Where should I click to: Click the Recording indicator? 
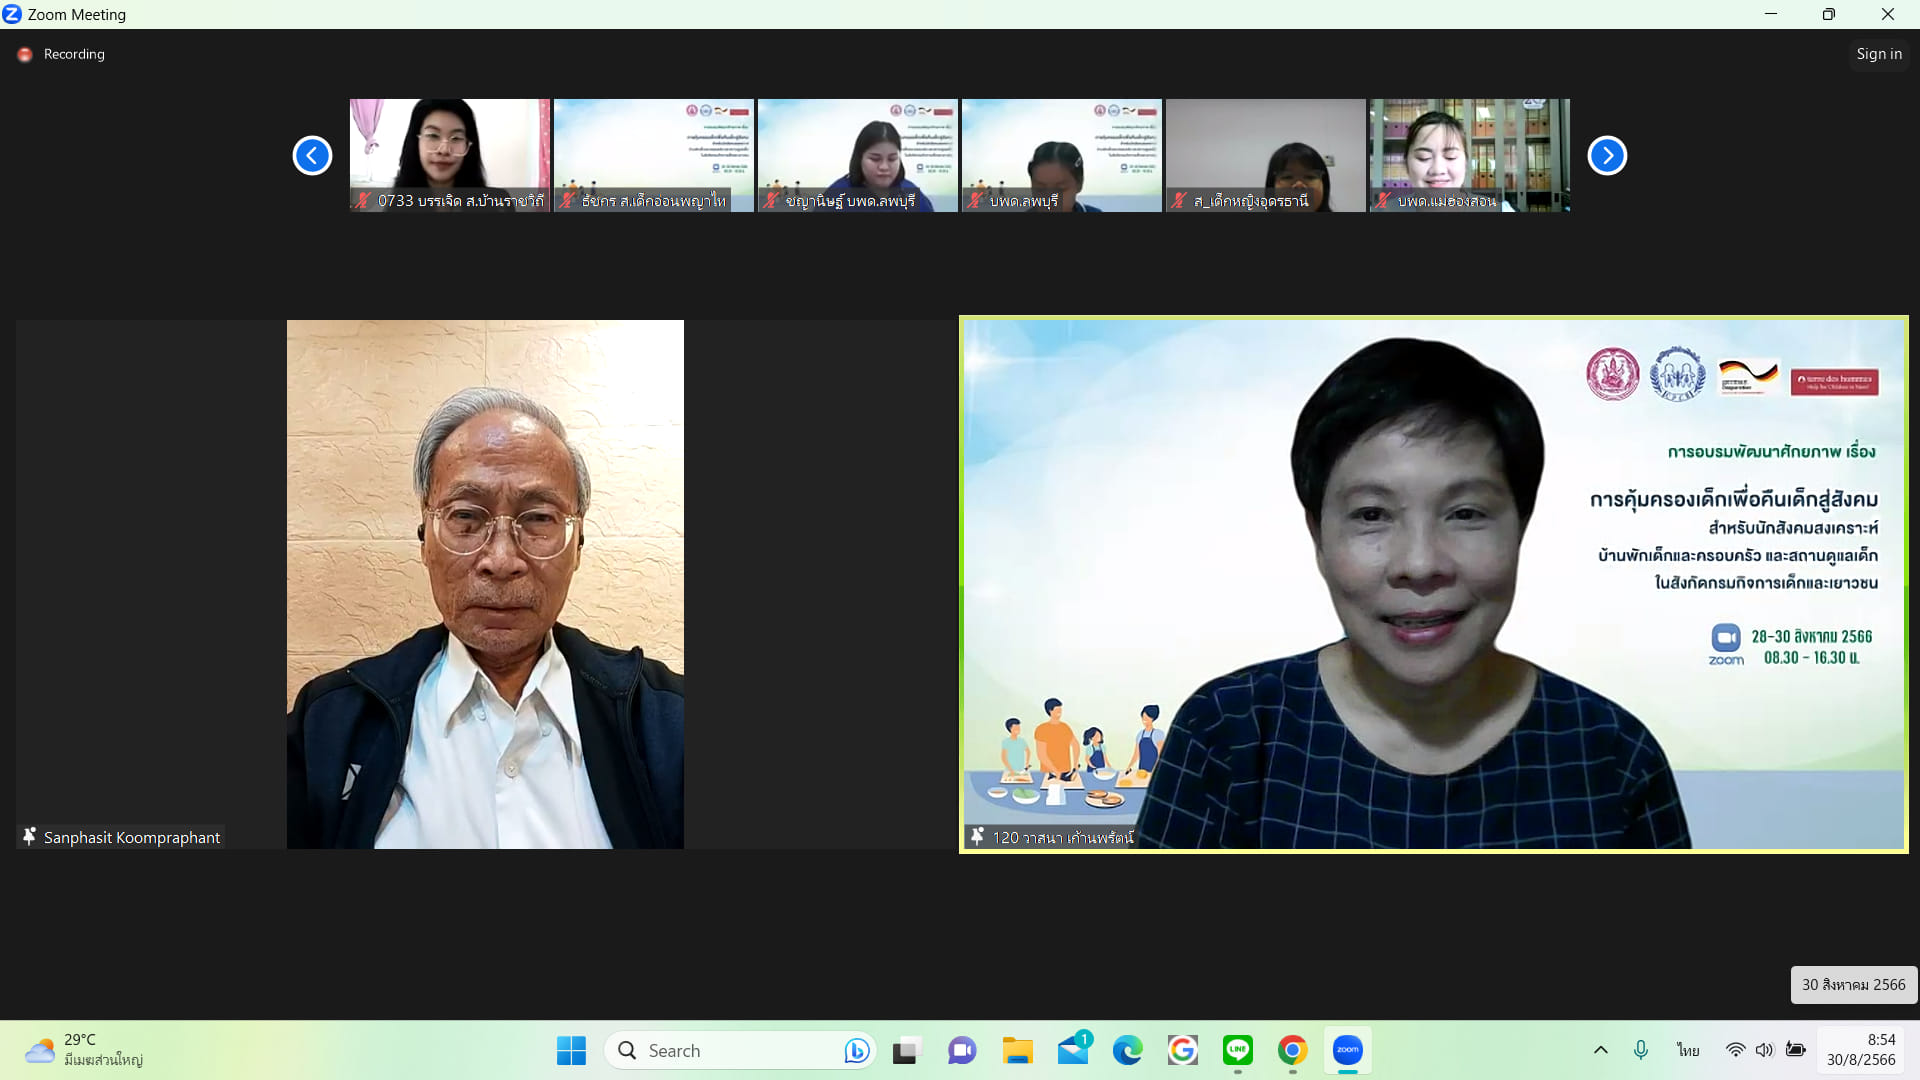(x=62, y=54)
